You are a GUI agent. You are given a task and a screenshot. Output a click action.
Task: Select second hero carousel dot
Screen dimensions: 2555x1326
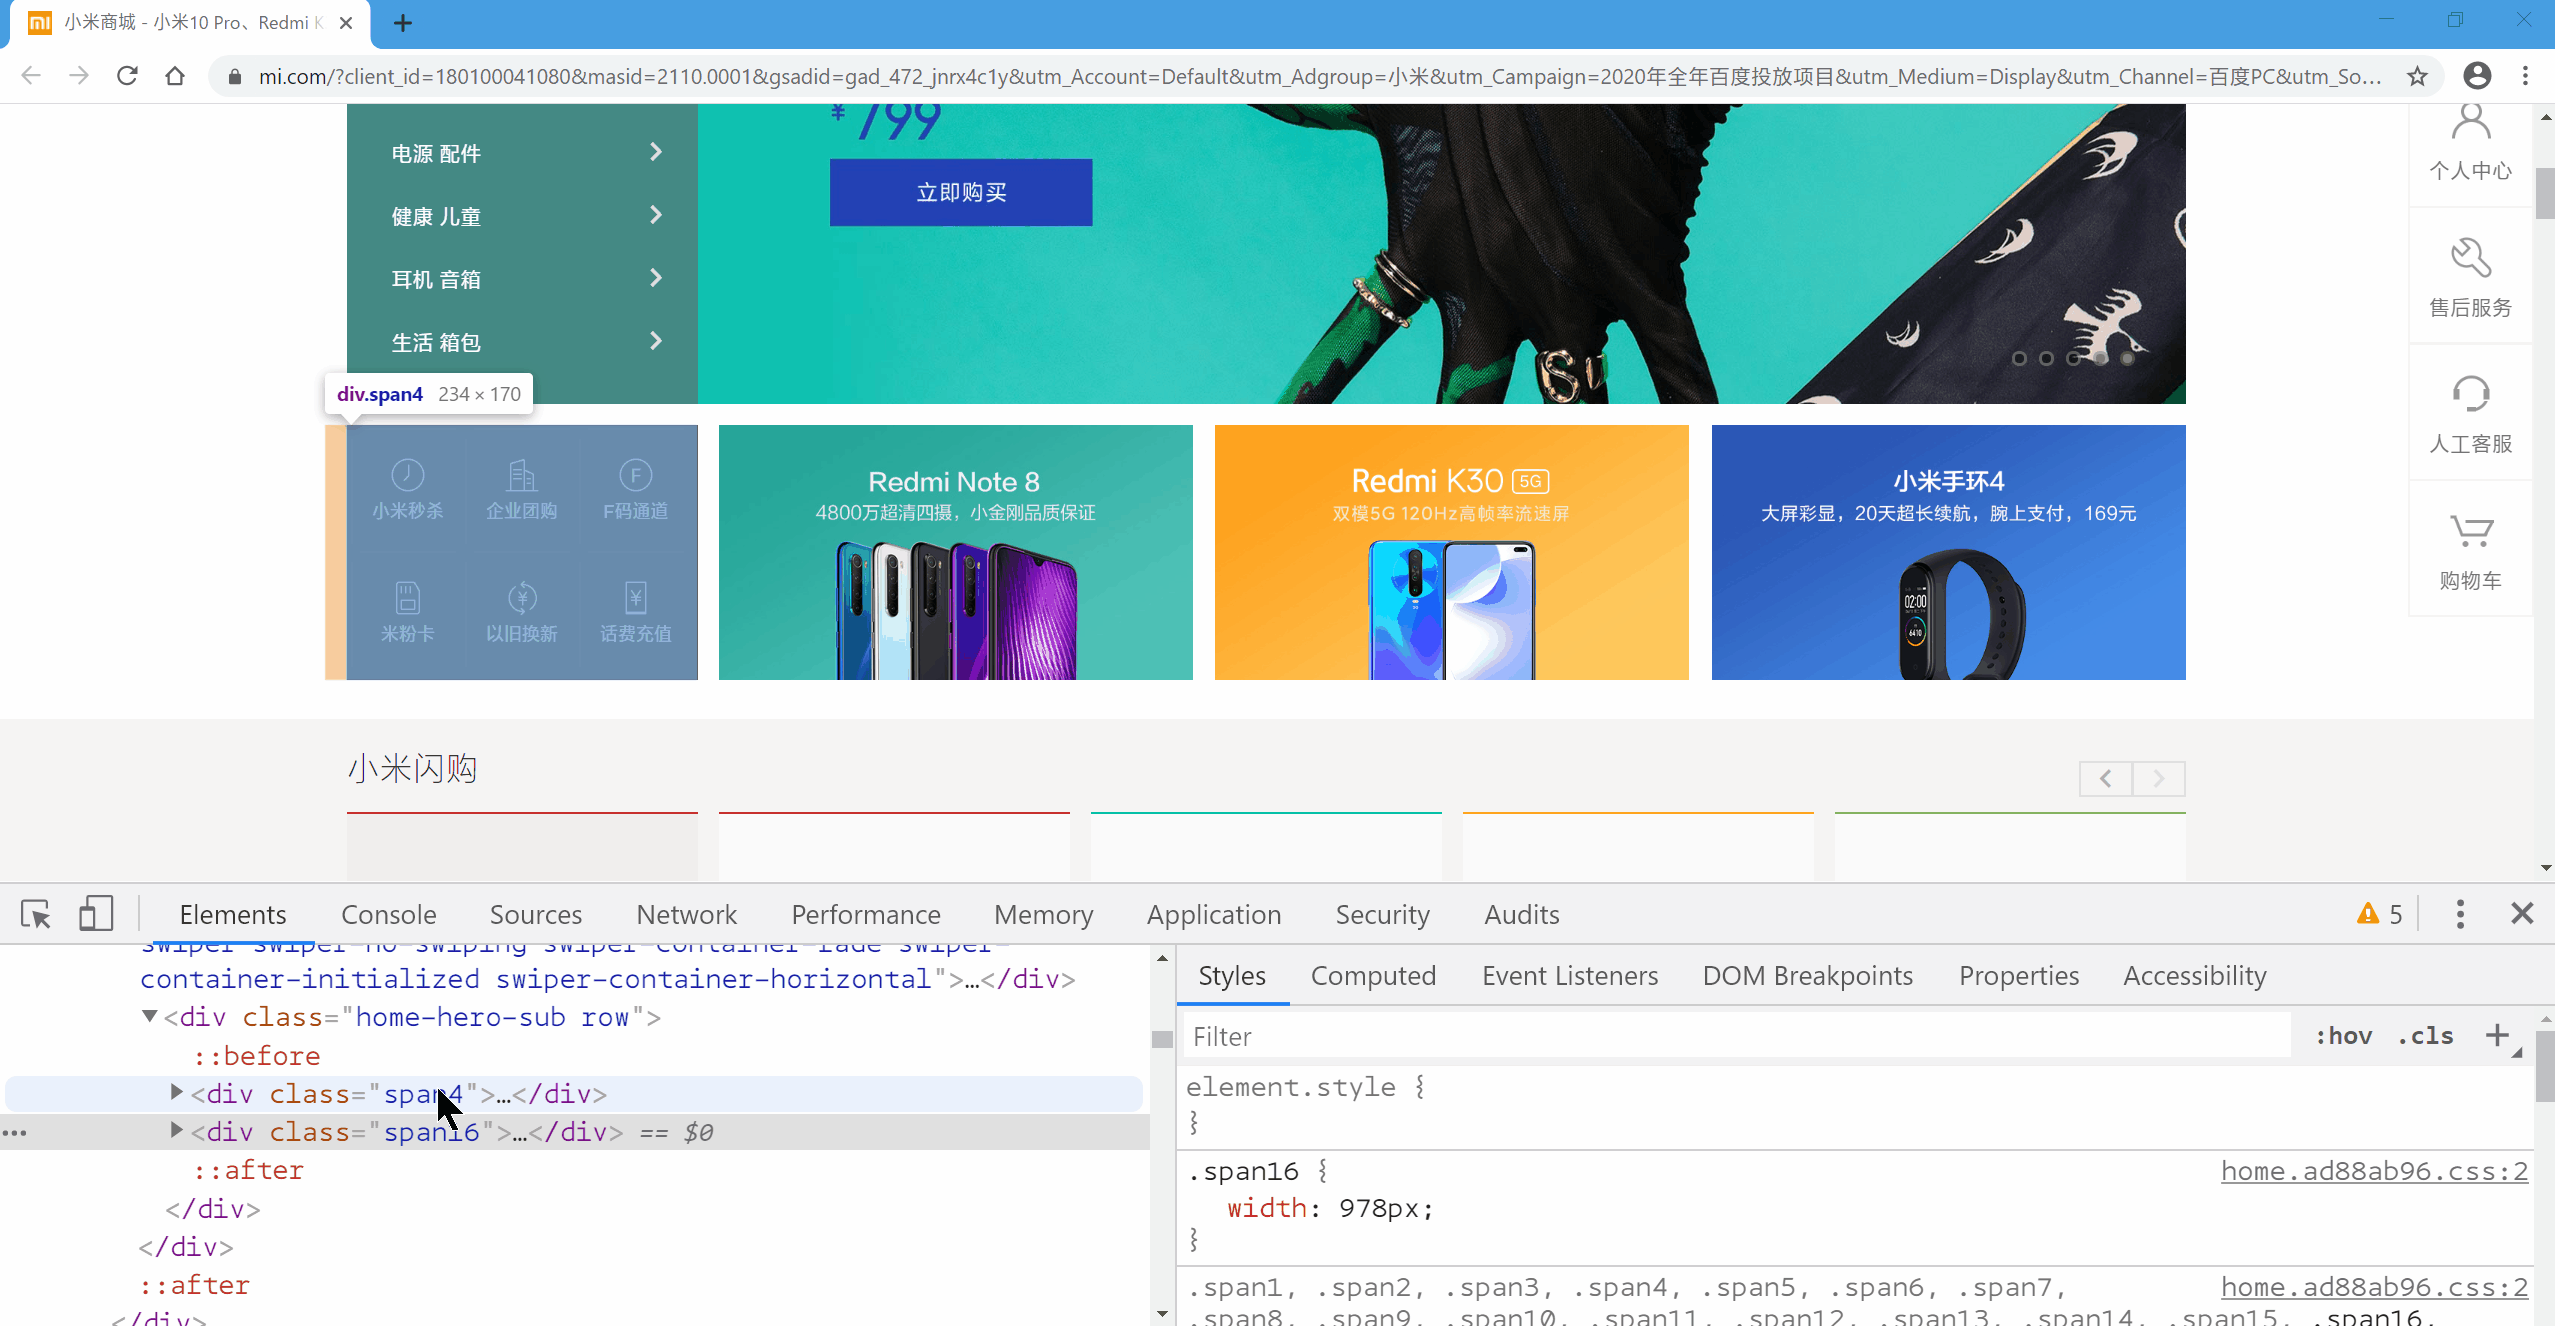coord(2046,358)
